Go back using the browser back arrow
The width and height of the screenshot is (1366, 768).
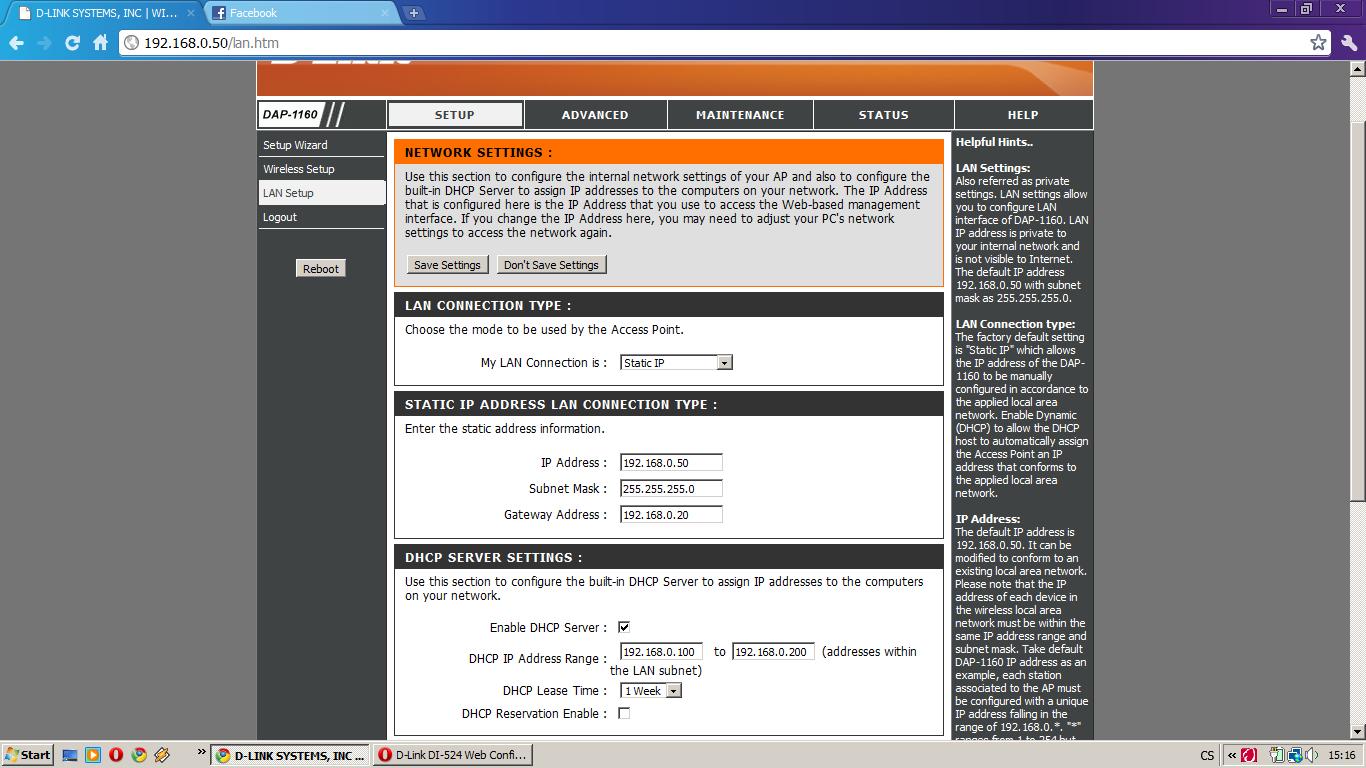pyautogui.click(x=16, y=43)
